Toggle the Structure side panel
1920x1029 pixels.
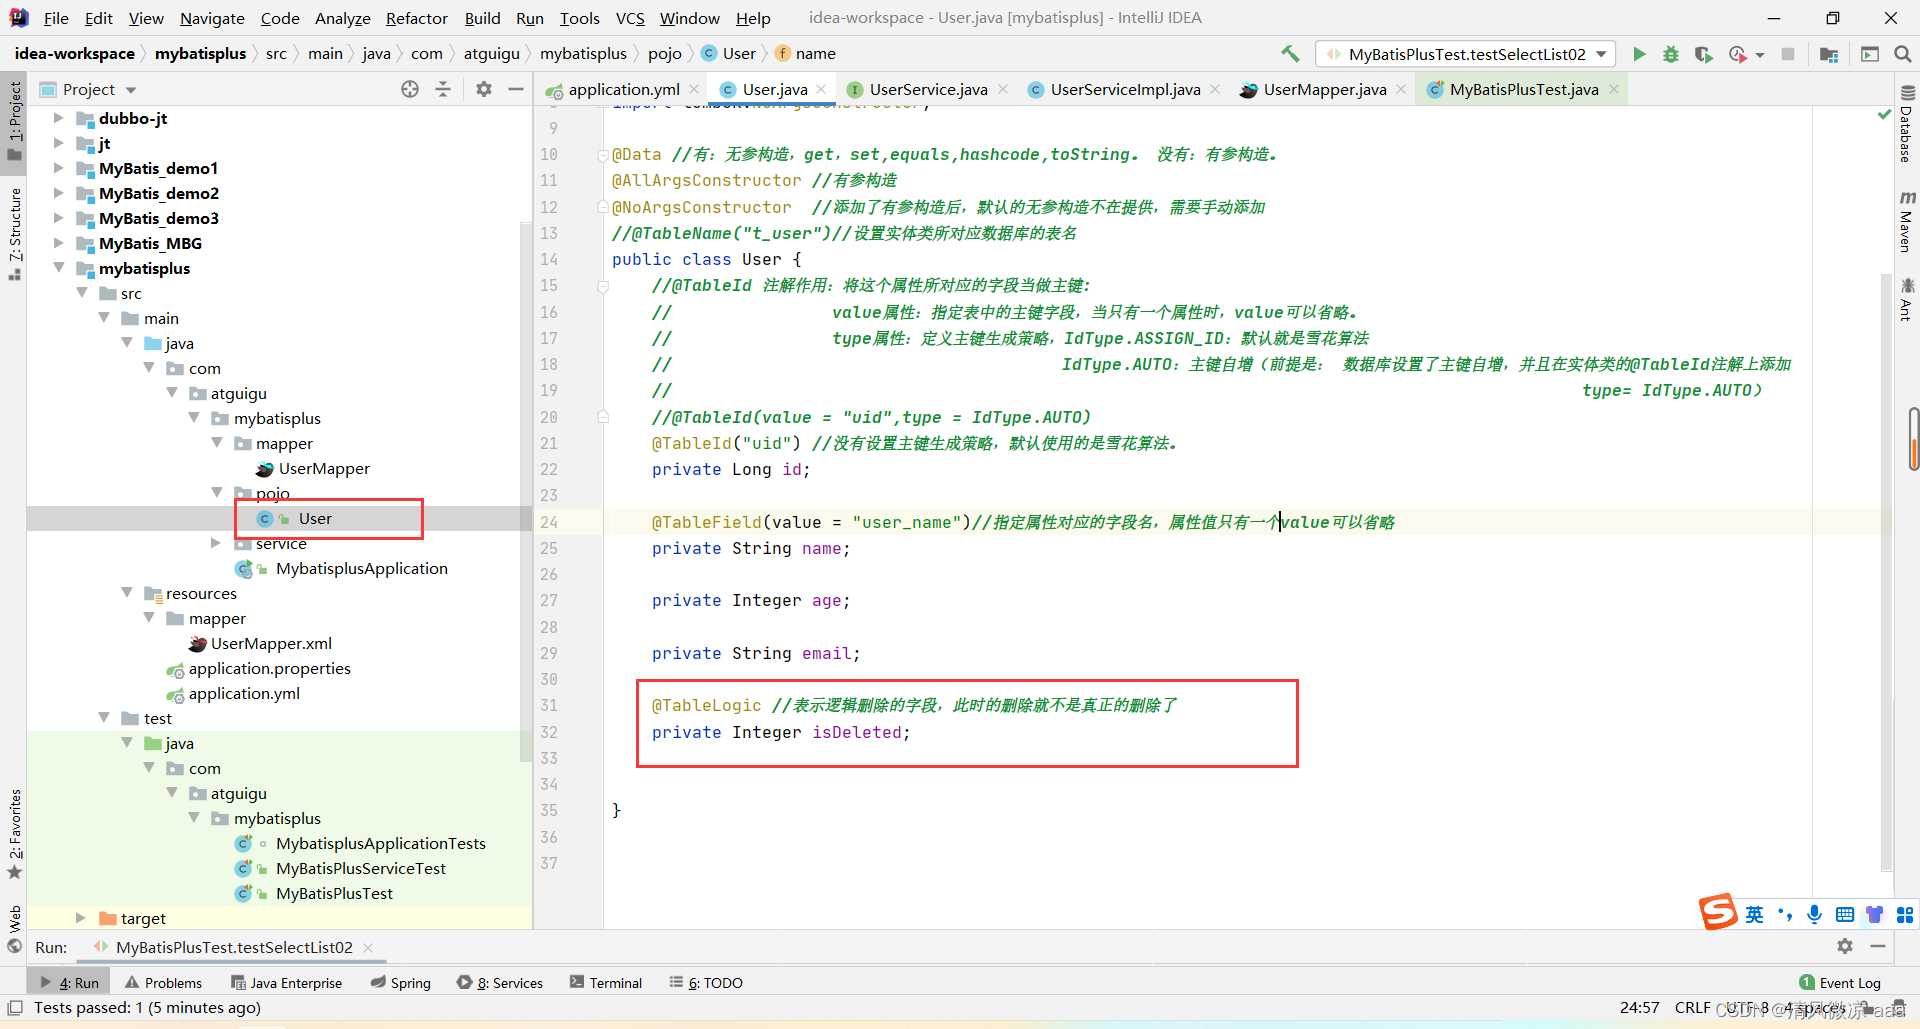[14, 232]
